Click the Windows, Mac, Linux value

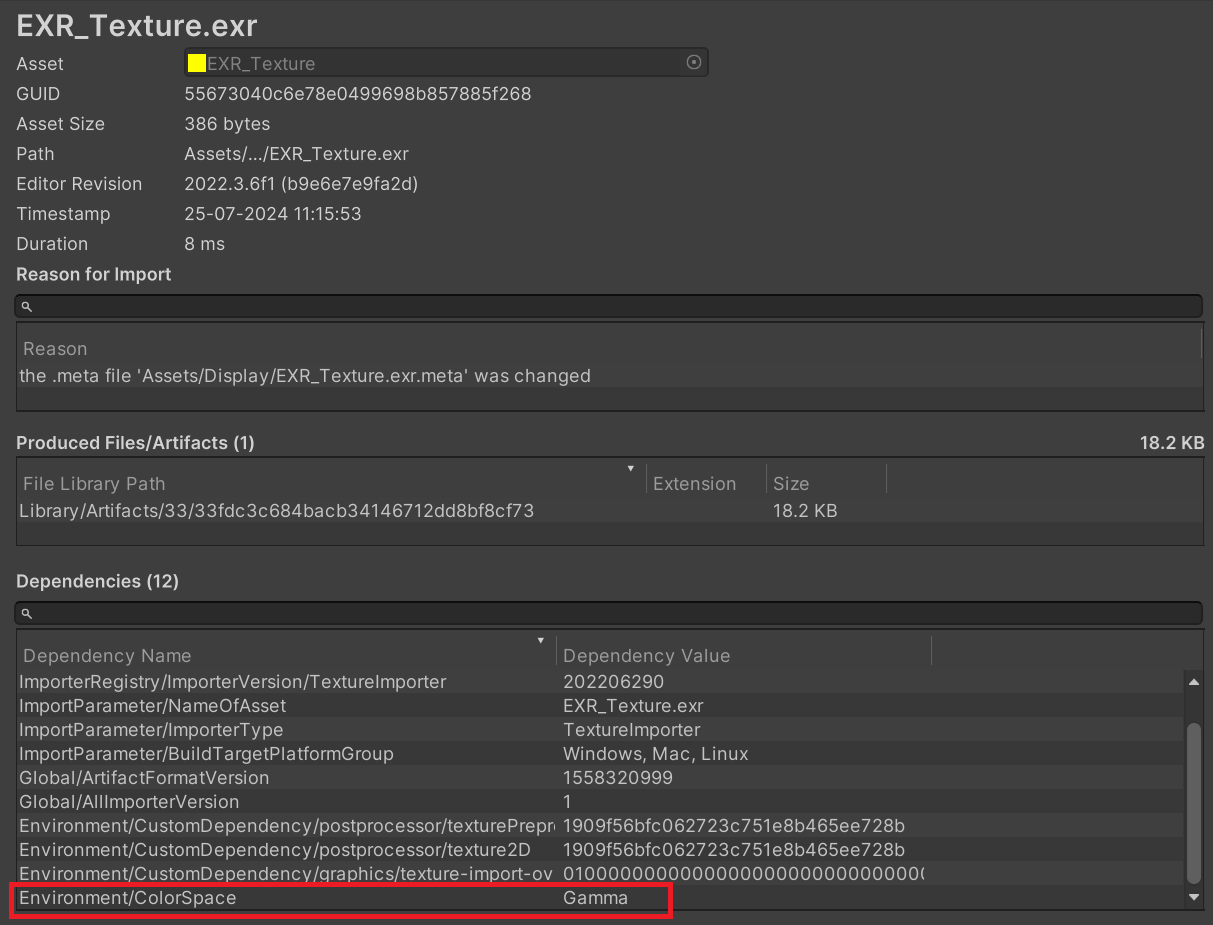coord(656,754)
